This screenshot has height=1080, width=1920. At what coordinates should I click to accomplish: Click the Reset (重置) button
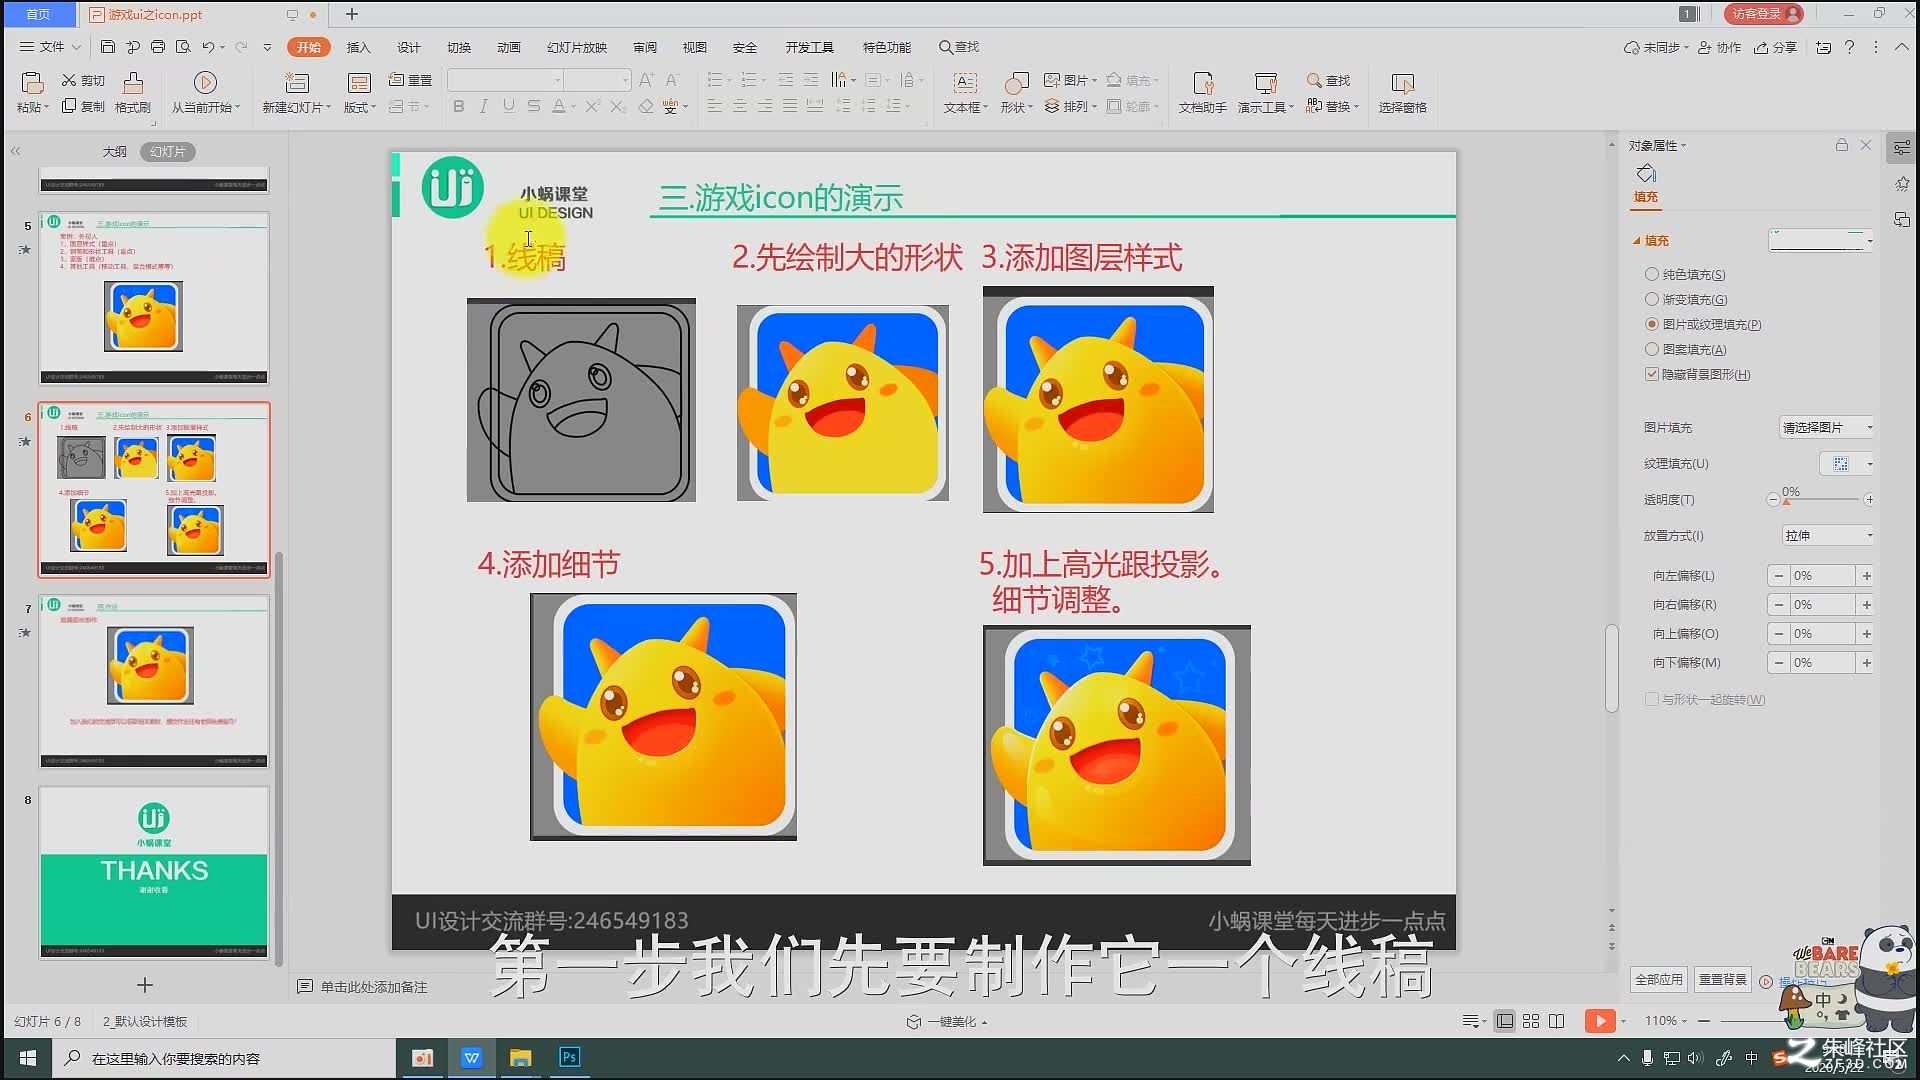click(410, 80)
